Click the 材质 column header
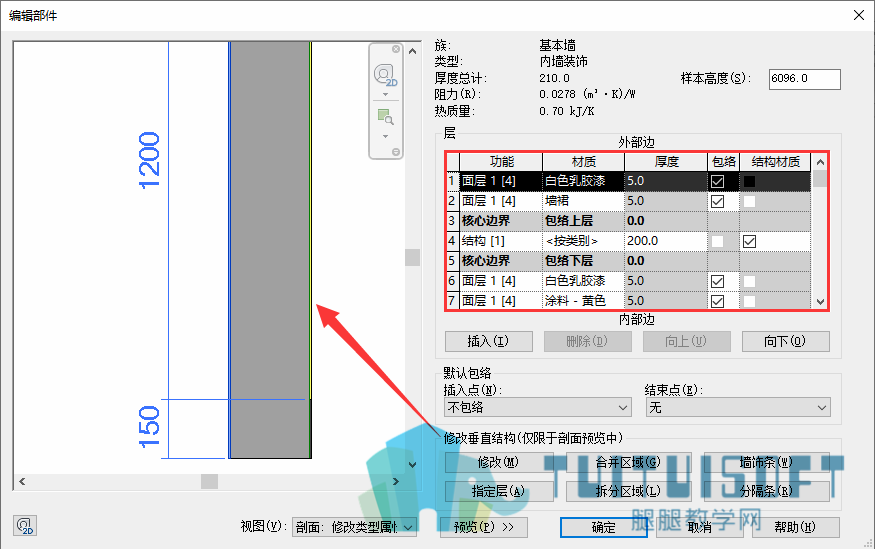875x549 pixels. [584, 162]
